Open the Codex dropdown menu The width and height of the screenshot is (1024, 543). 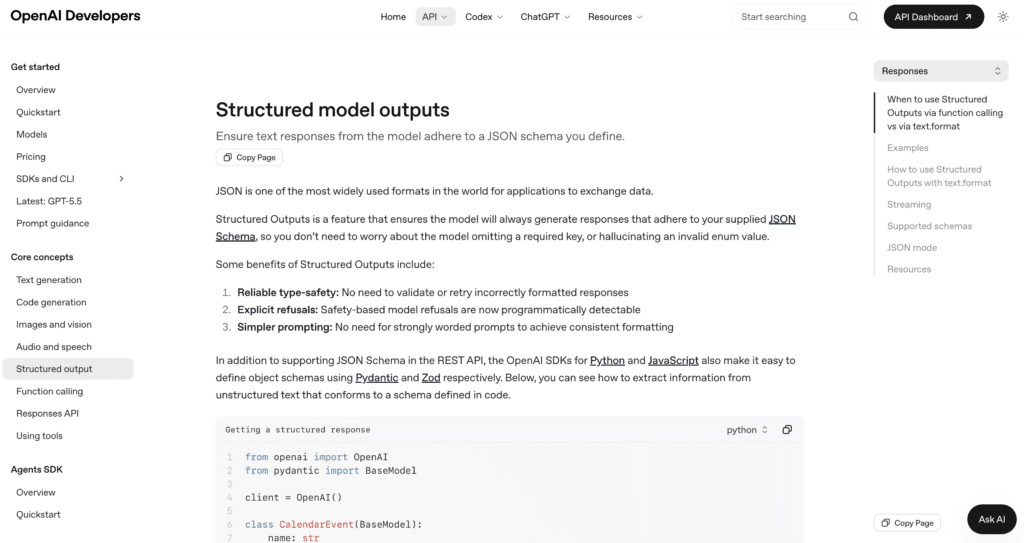tap(484, 17)
